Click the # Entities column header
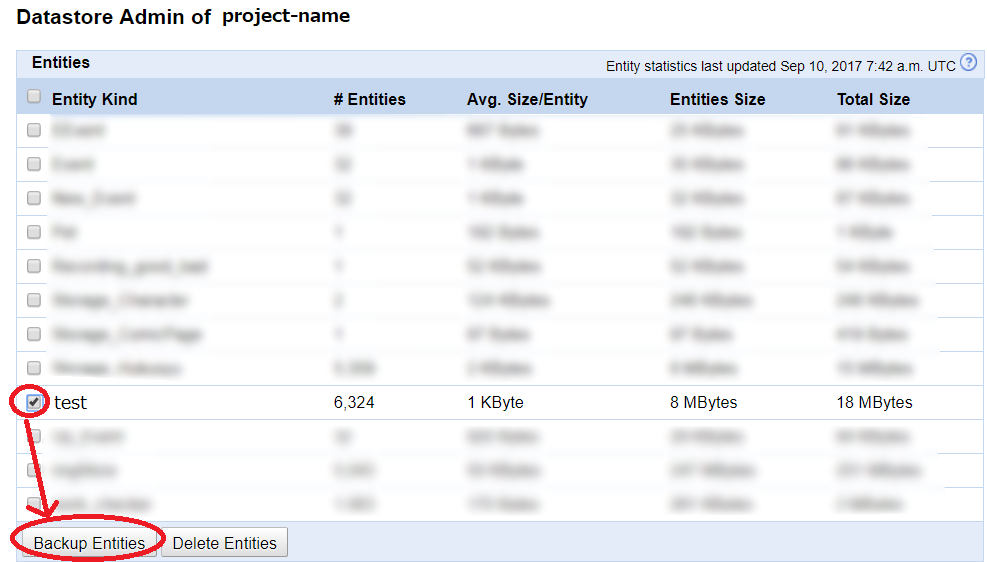 pos(369,99)
